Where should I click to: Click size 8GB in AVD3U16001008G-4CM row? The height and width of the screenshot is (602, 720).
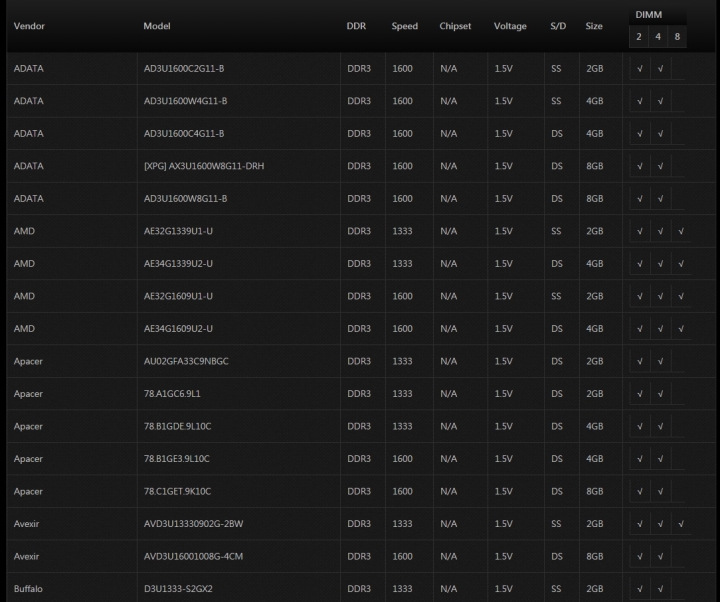tap(595, 557)
